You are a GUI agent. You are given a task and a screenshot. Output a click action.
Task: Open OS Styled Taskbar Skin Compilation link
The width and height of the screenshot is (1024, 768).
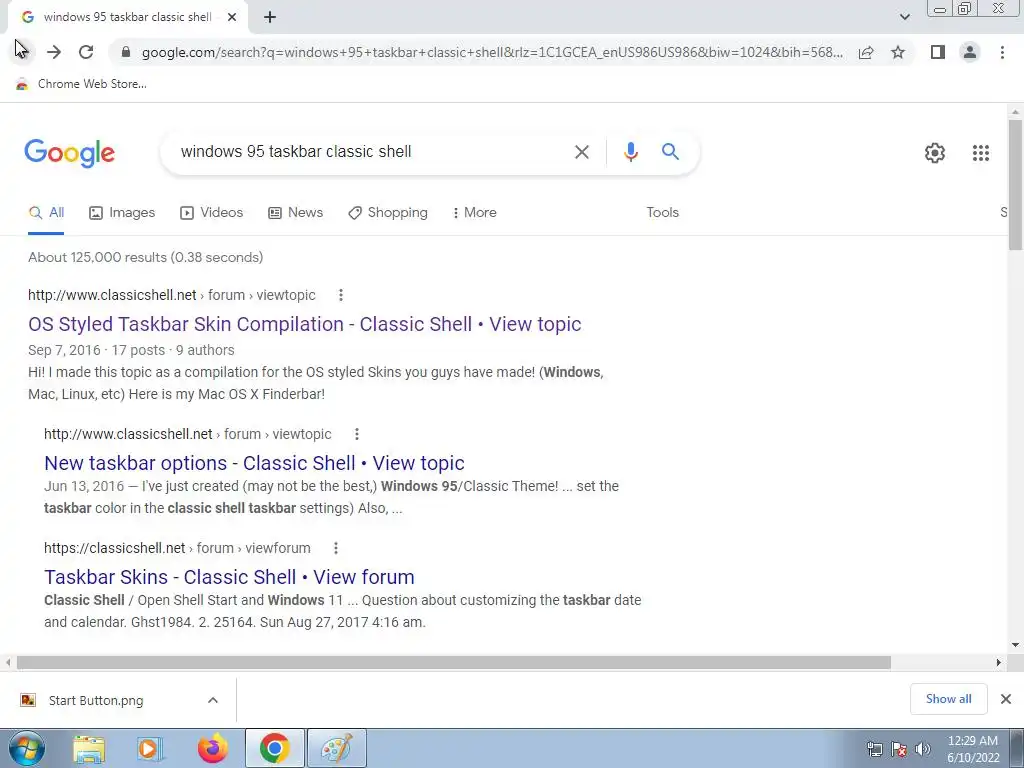point(304,324)
